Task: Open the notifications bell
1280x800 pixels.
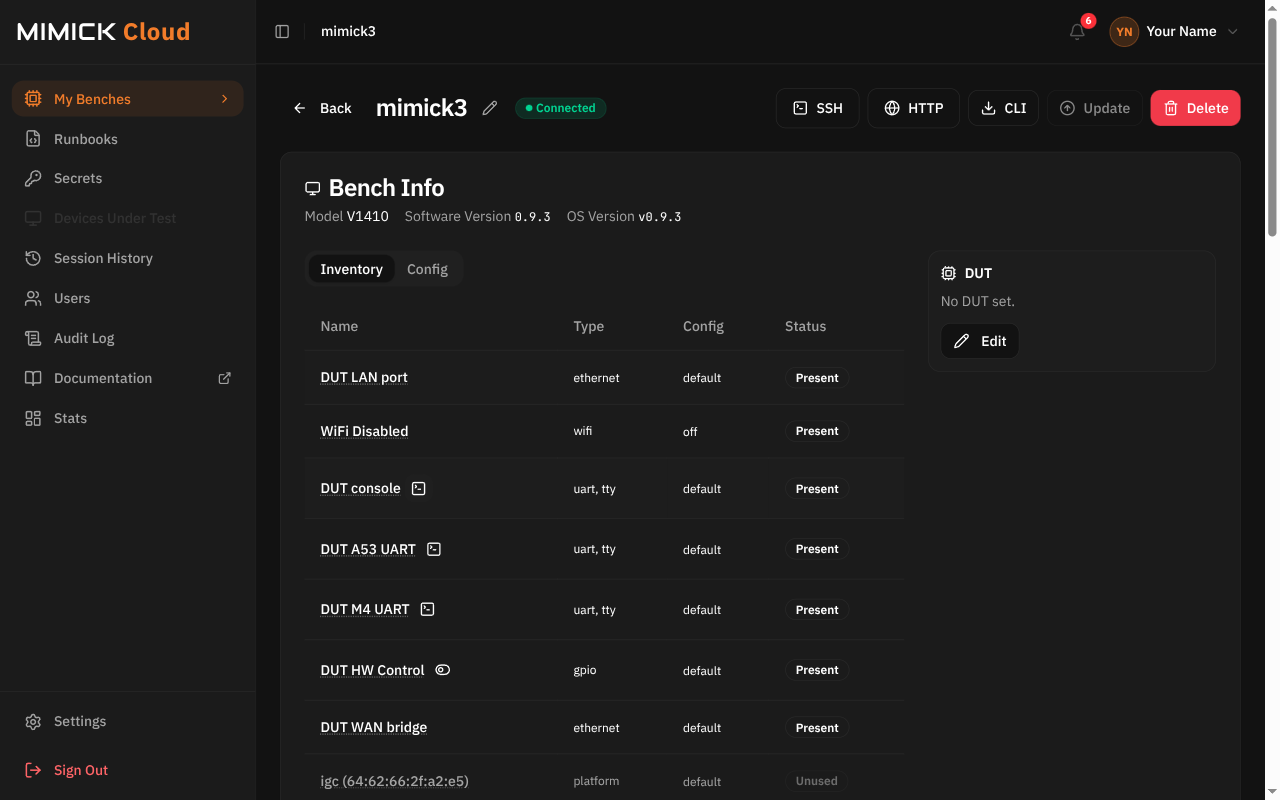Action: pos(1077,32)
